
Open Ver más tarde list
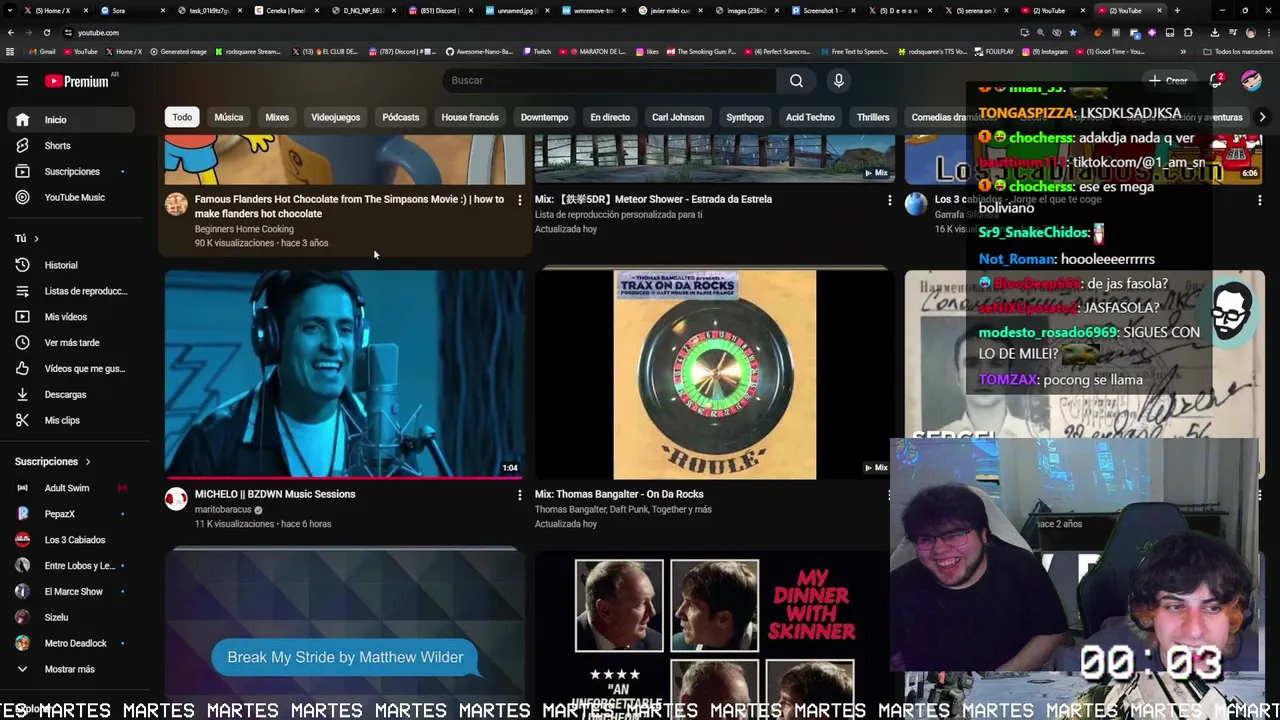coord(70,343)
